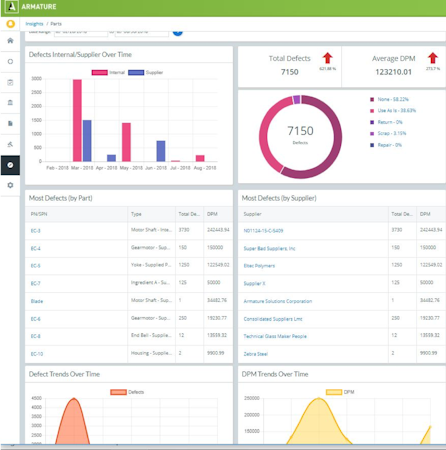The image size is (446, 450).
Task: Toggle the Internal series legend
Action: click(x=108, y=73)
